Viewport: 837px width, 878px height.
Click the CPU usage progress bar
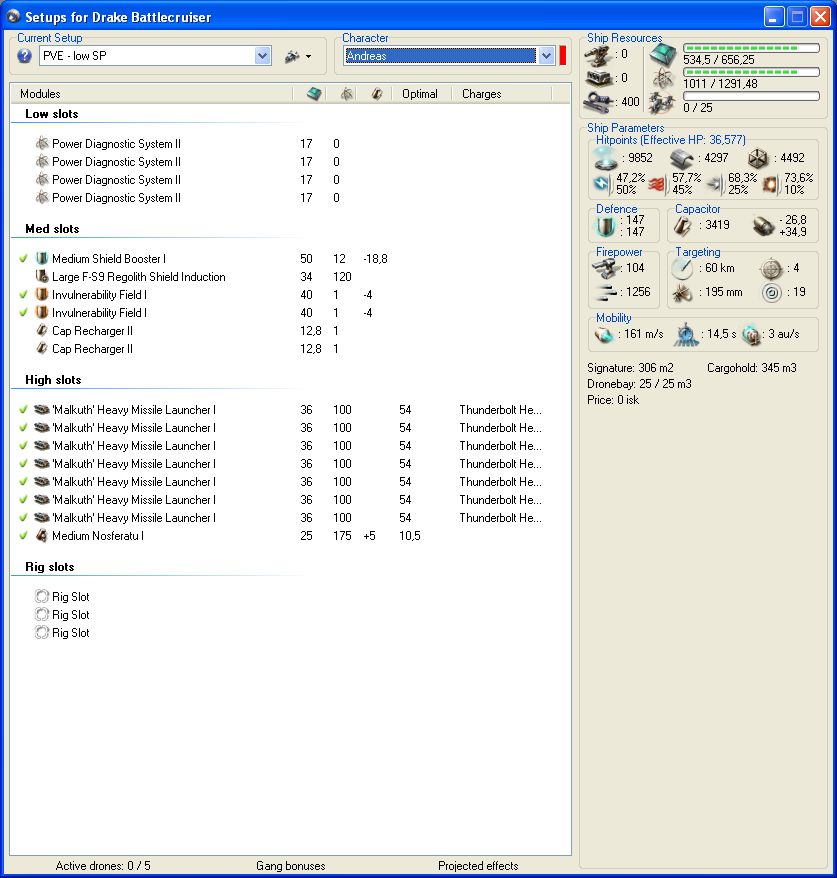click(751, 48)
